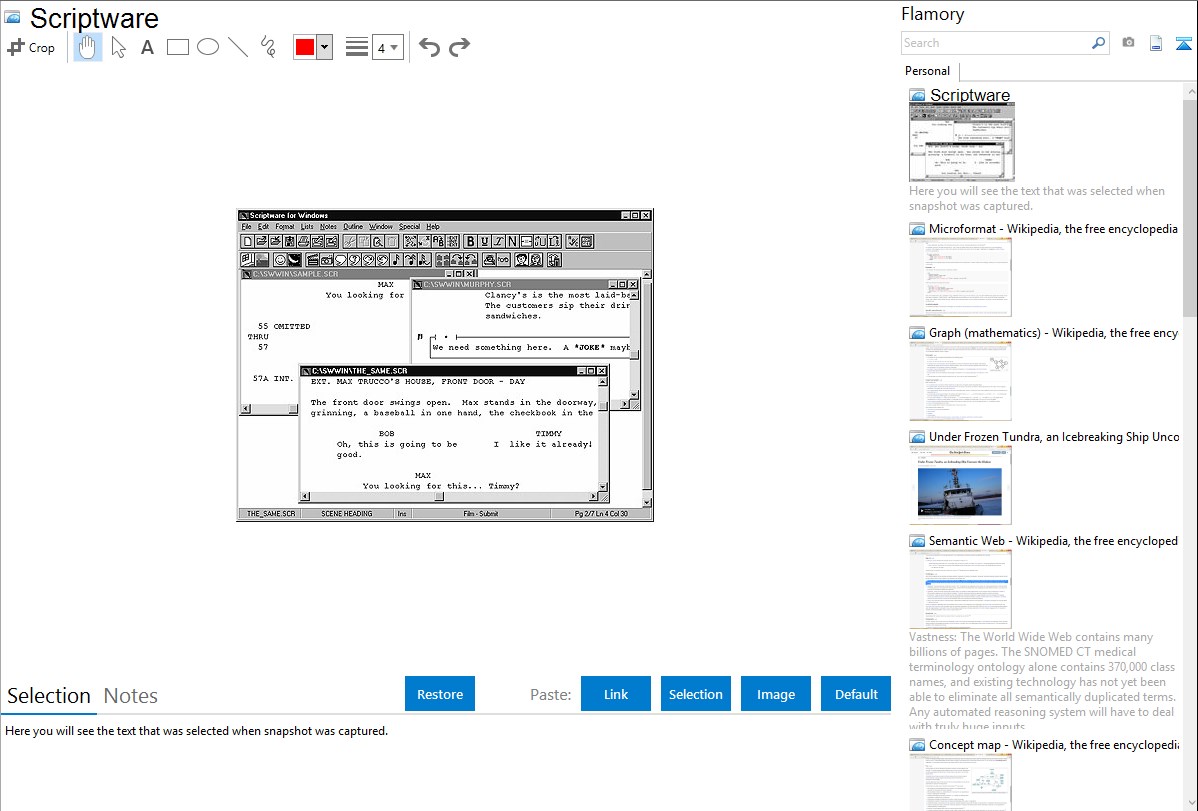Select the Scriptware title in snapshot list

pos(970,96)
